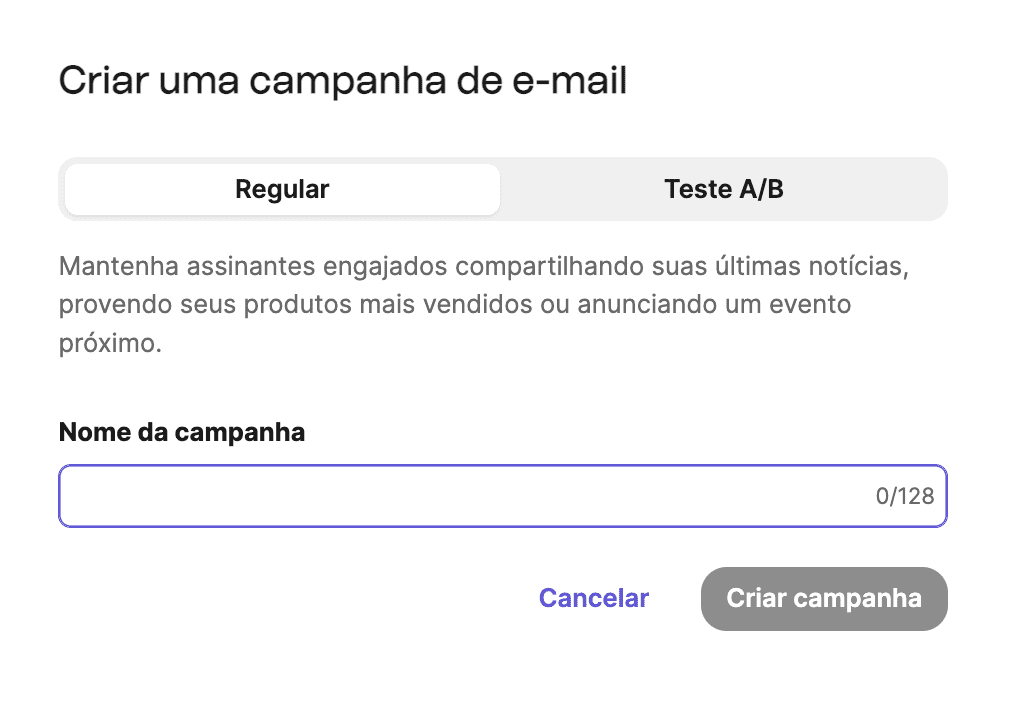Click the Criar campanha button
The width and height of the screenshot is (1020, 706).
(x=824, y=599)
